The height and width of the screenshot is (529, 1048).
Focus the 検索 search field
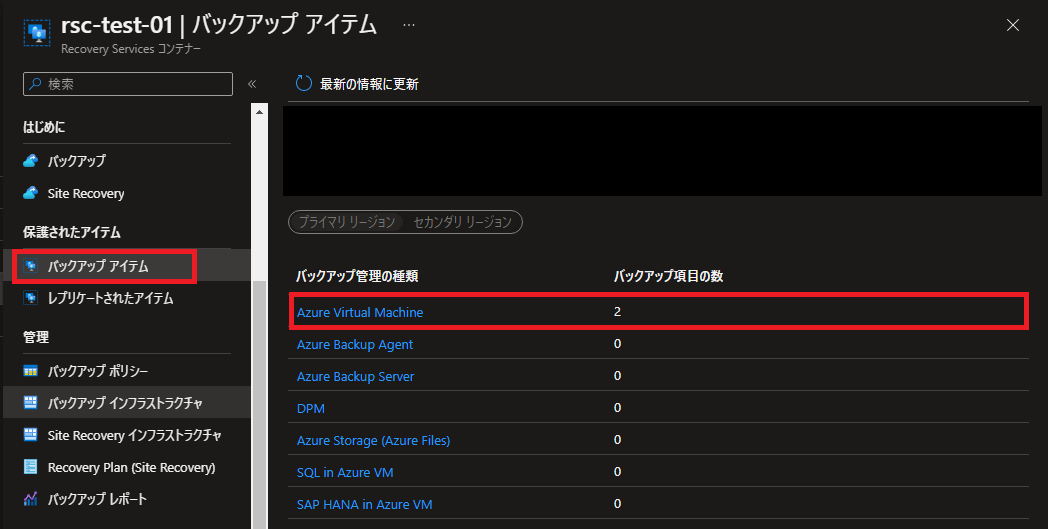(128, 84)
